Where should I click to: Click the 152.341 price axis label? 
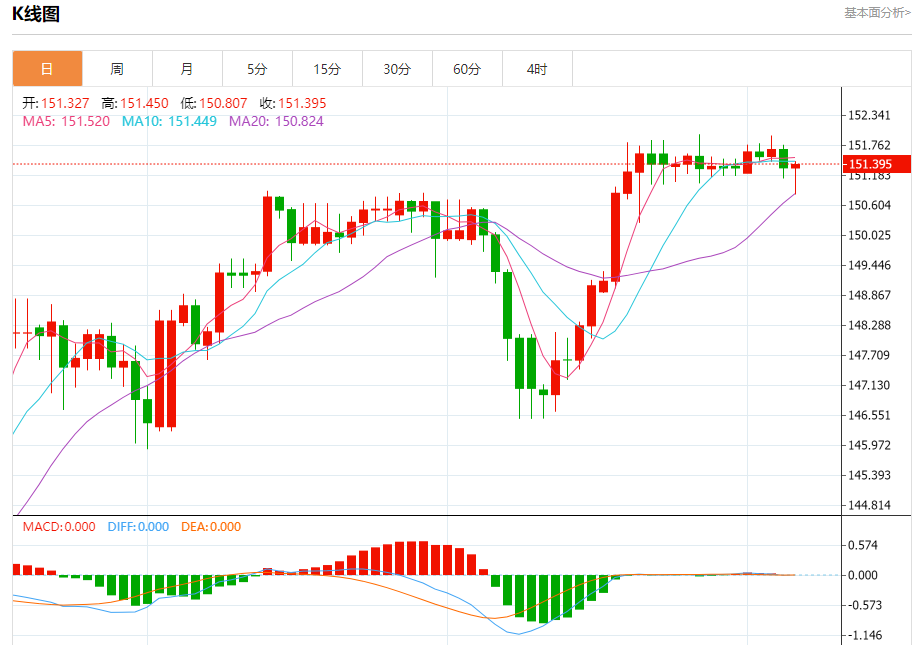pyautogui.click(x=870, y=115)
